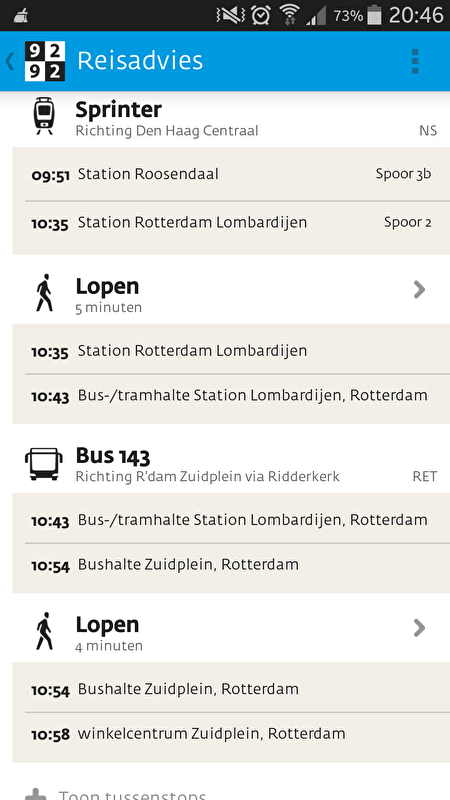Tap the Wi-Fi status bar icon
Image resolution: width=450 pixels, height=800 pixels.
pos(289,15)
